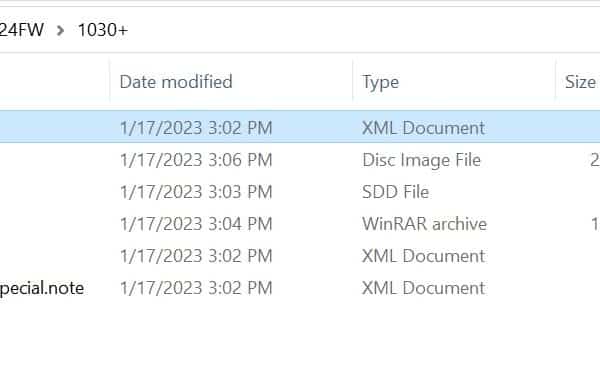Click the column divider between Type and Size

click(555, 82)
